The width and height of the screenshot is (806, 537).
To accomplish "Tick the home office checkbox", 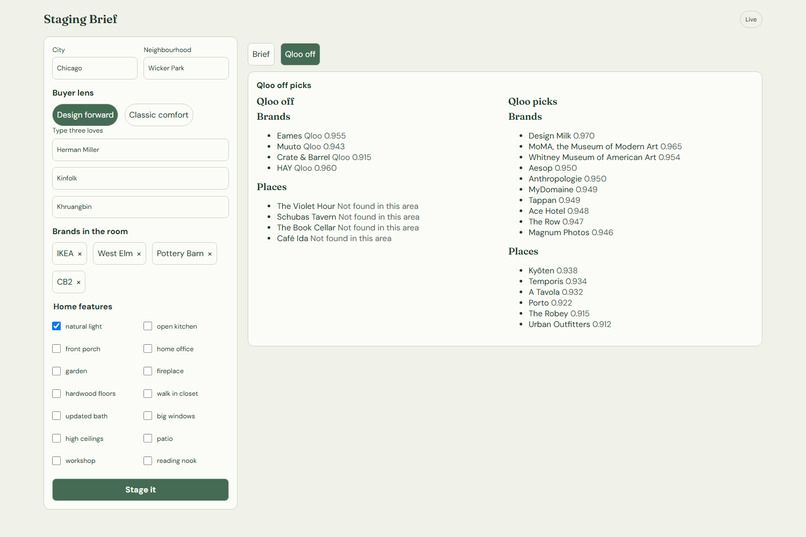I will pos(148,349).
